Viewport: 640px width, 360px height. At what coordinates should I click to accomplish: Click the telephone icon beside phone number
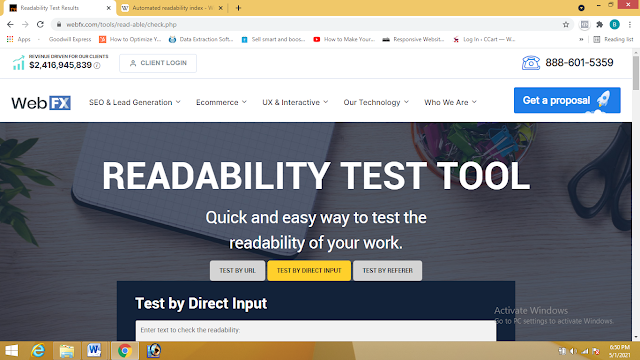click(x=531, y=63)
